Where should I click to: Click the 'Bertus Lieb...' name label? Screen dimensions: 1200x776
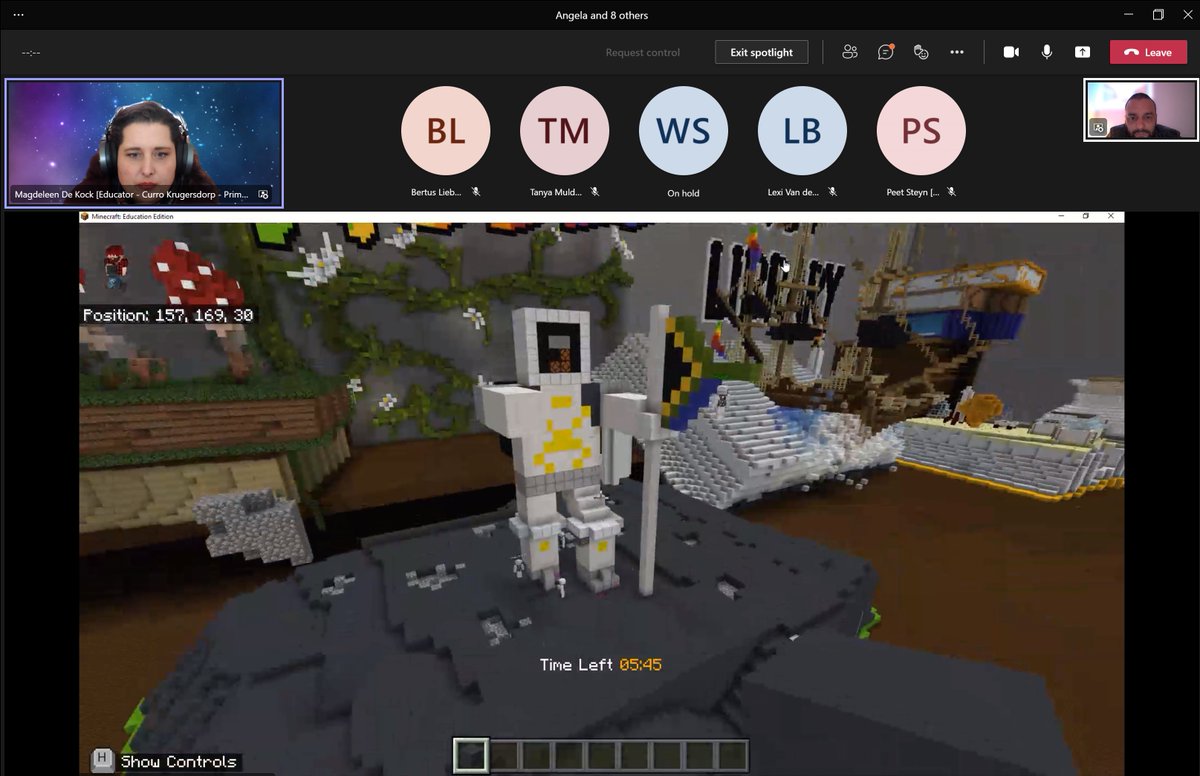(436, 192)
